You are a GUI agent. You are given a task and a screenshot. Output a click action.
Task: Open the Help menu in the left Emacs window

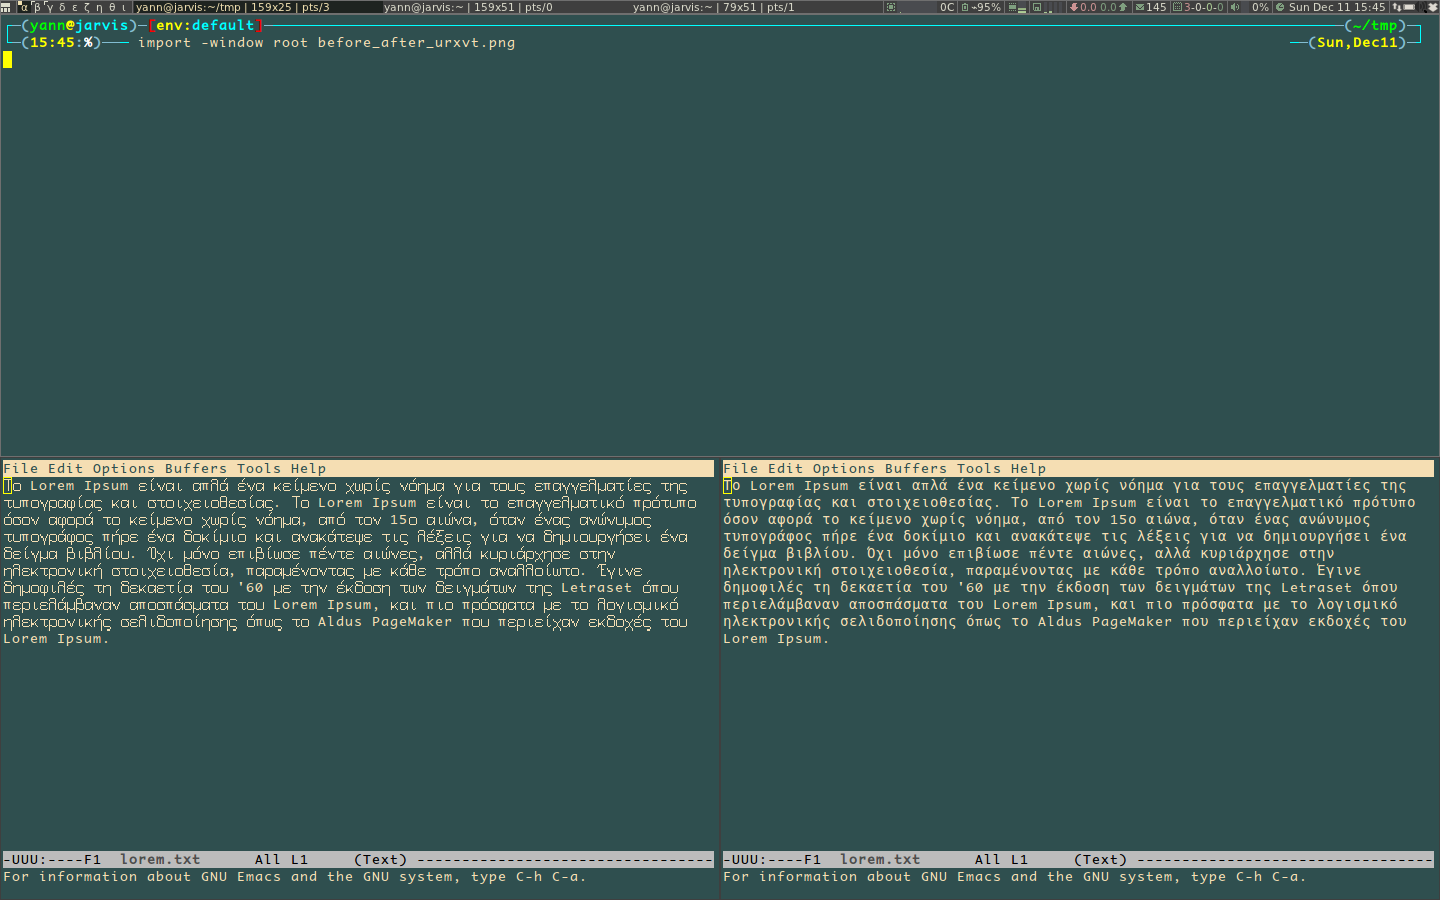pos(309,468)
